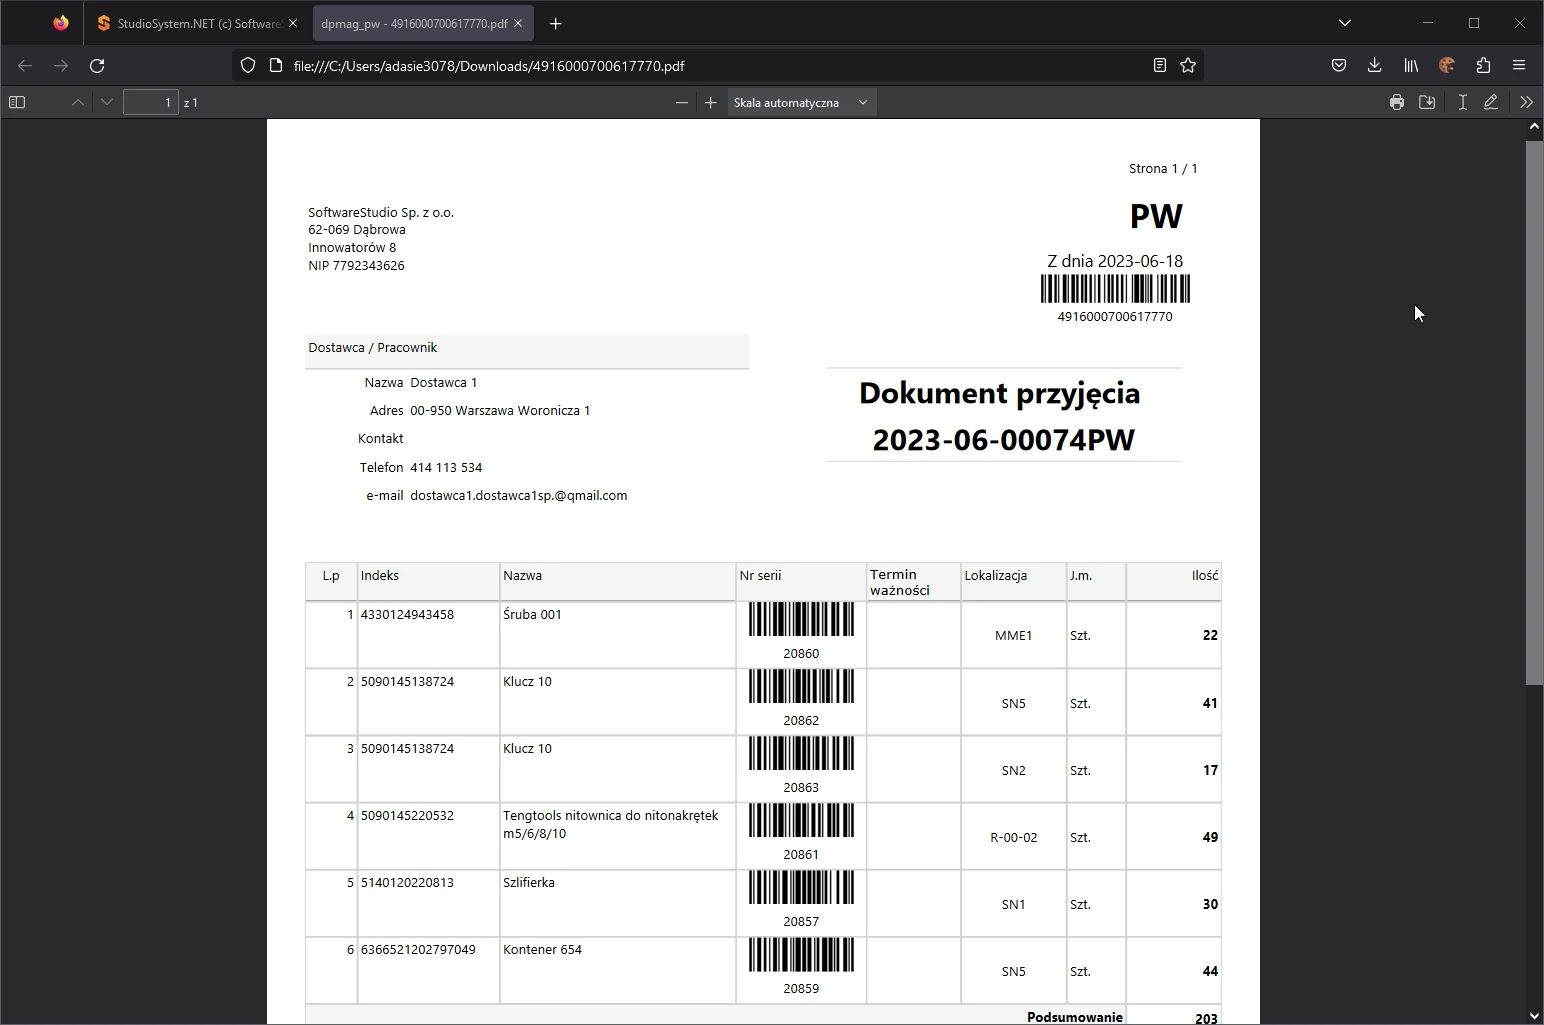List all tabs dropdown arrow
This screenshot has height=1025, width=1544.
click(1344, 23)
